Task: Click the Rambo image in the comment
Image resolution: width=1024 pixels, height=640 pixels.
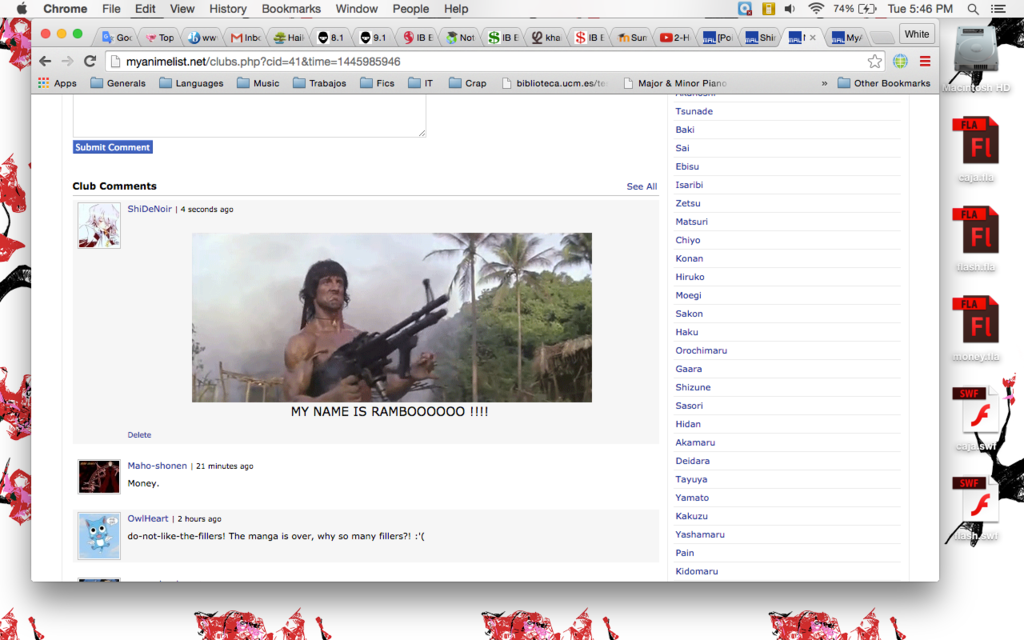Action: 391,317
